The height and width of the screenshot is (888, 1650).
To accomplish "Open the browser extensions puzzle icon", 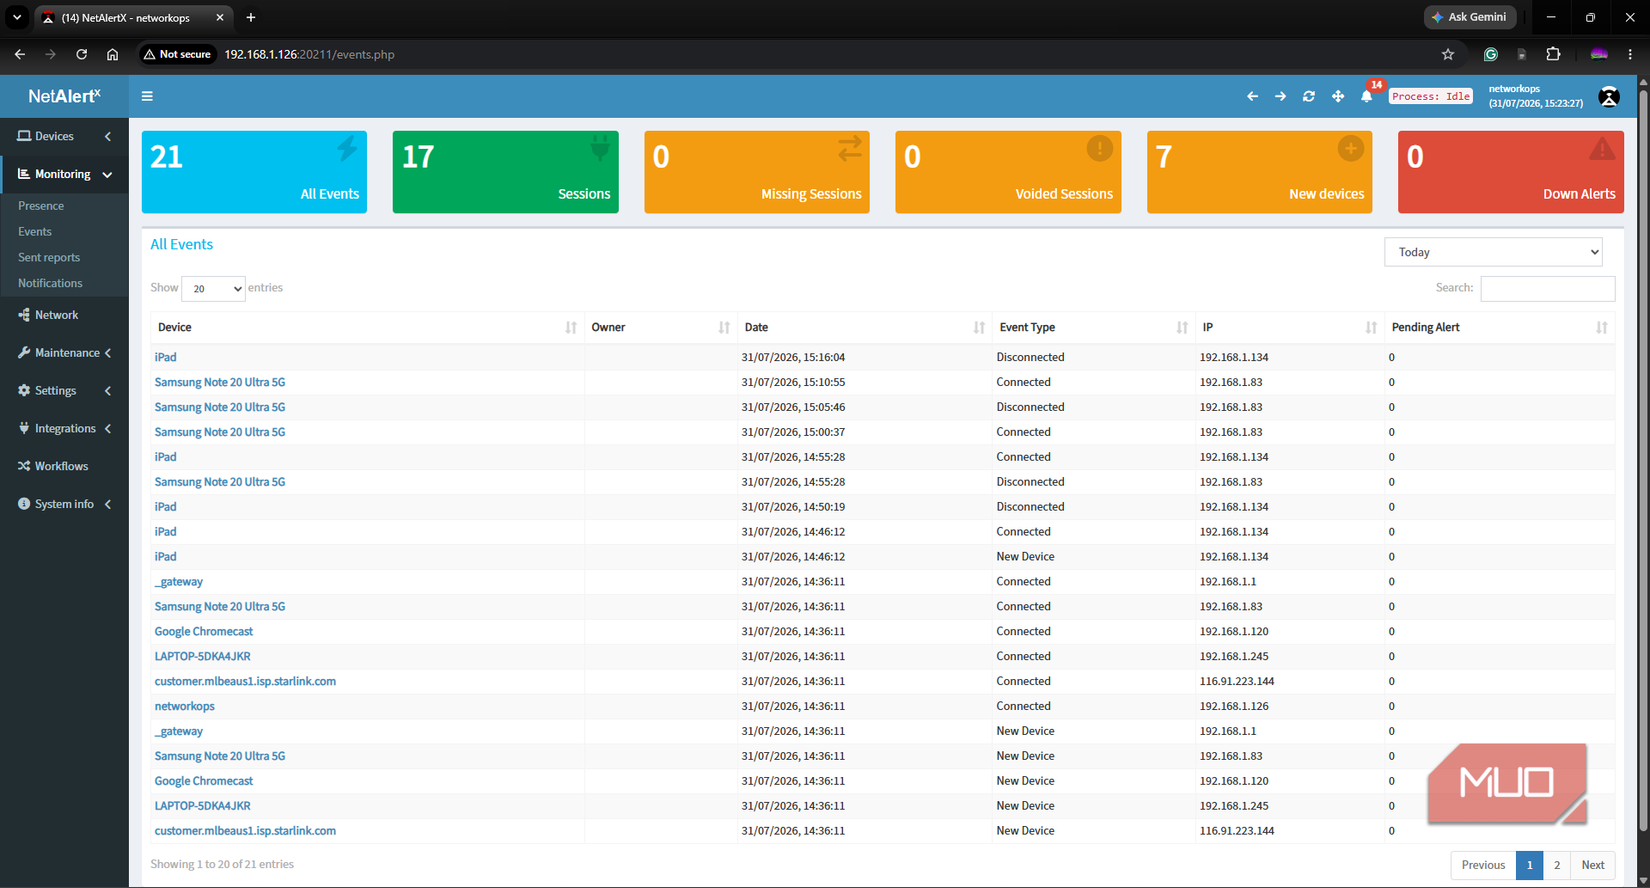I will pos(1553,54).
